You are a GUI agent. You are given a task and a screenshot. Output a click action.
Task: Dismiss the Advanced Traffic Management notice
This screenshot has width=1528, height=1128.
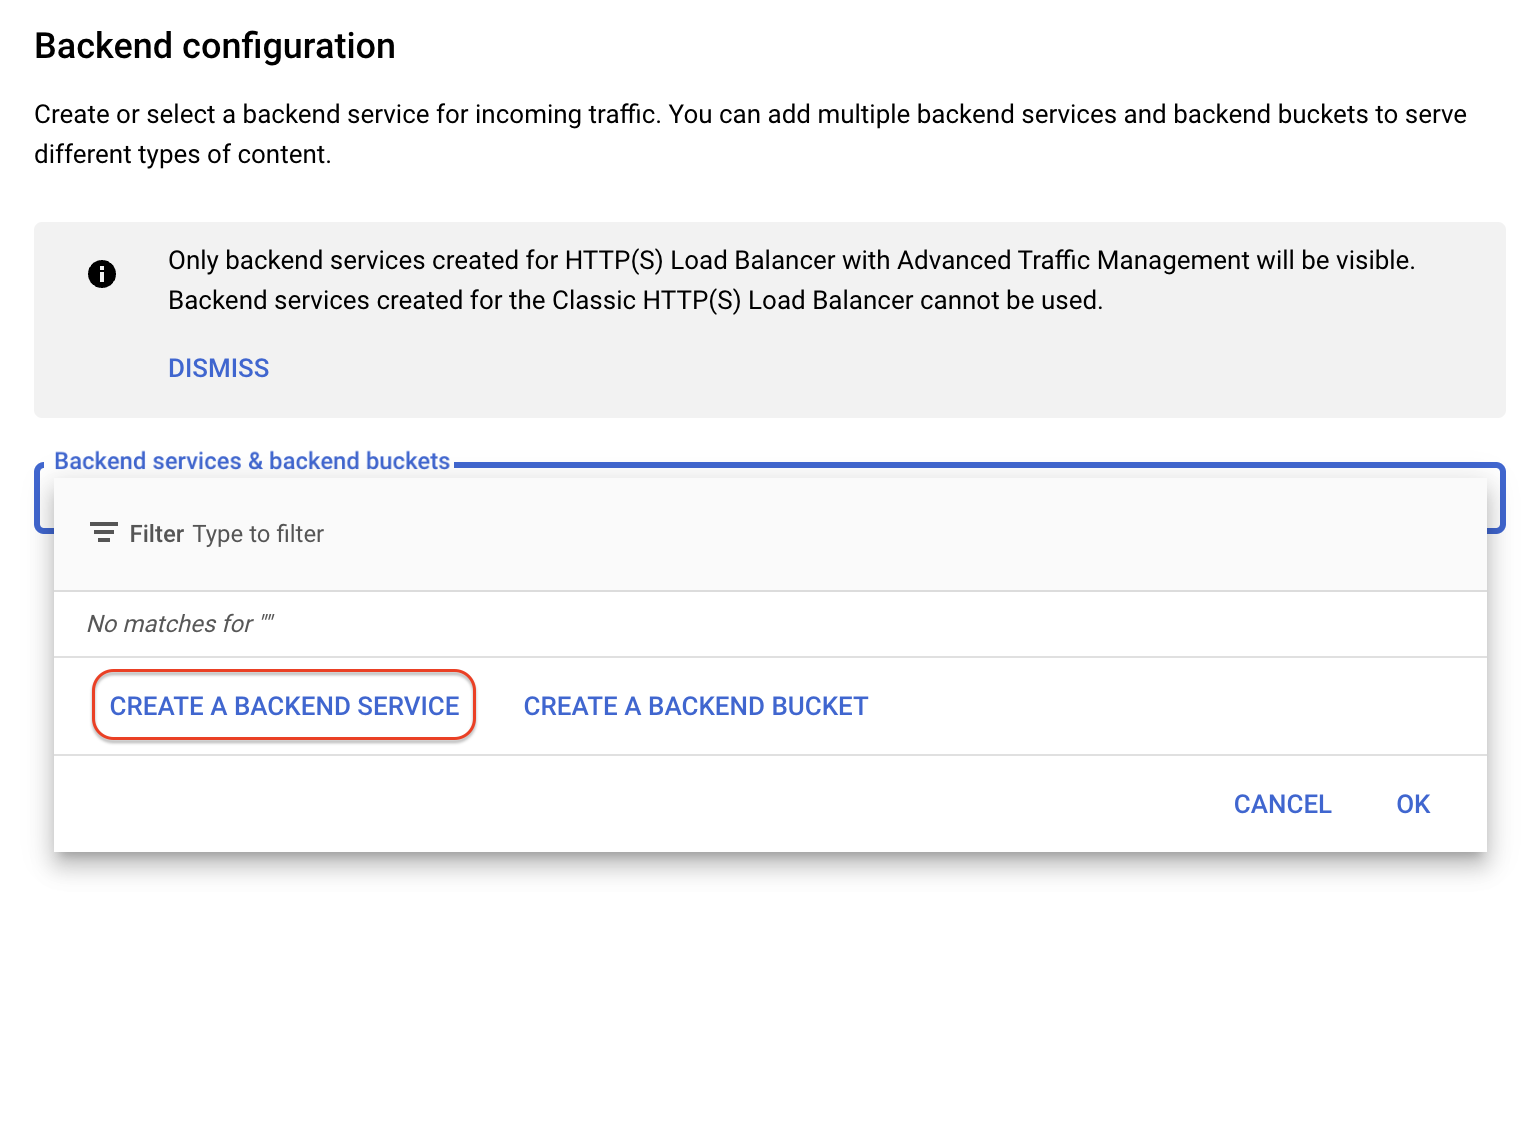click(218, 367)
